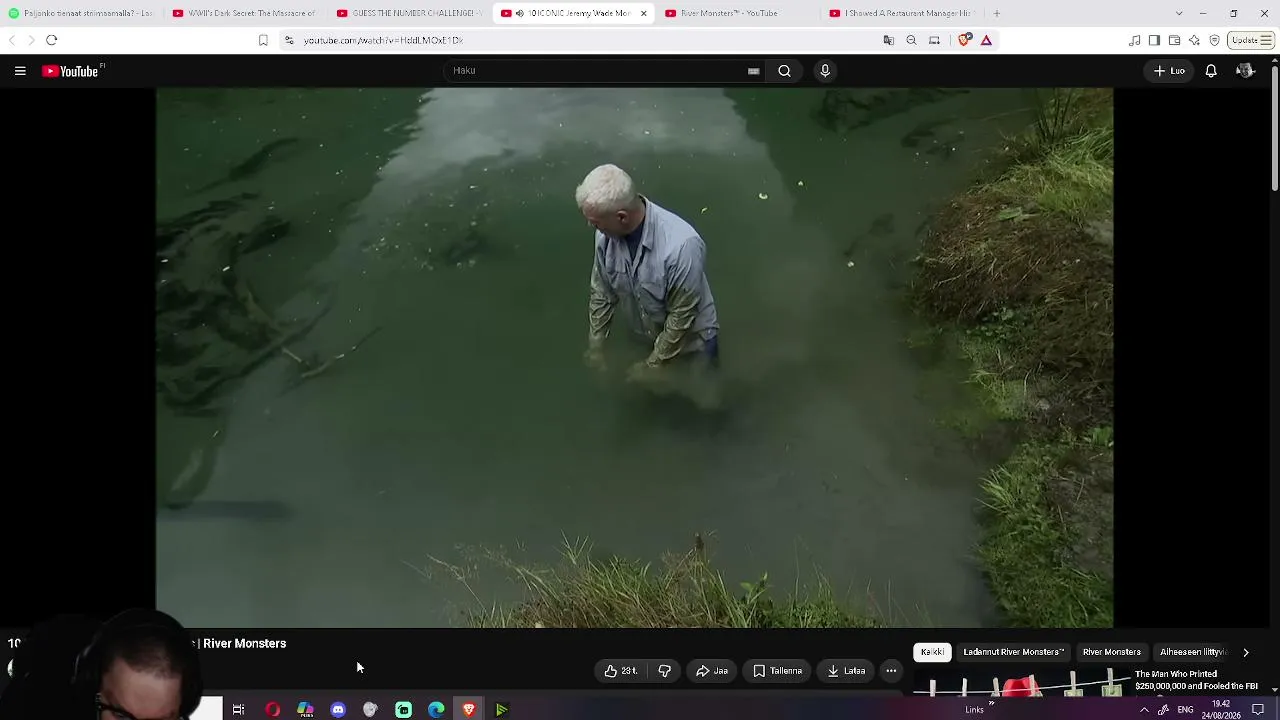Go back to the previous page
The width and height of the screenshot is (1280, 720).
click(12, 40)
